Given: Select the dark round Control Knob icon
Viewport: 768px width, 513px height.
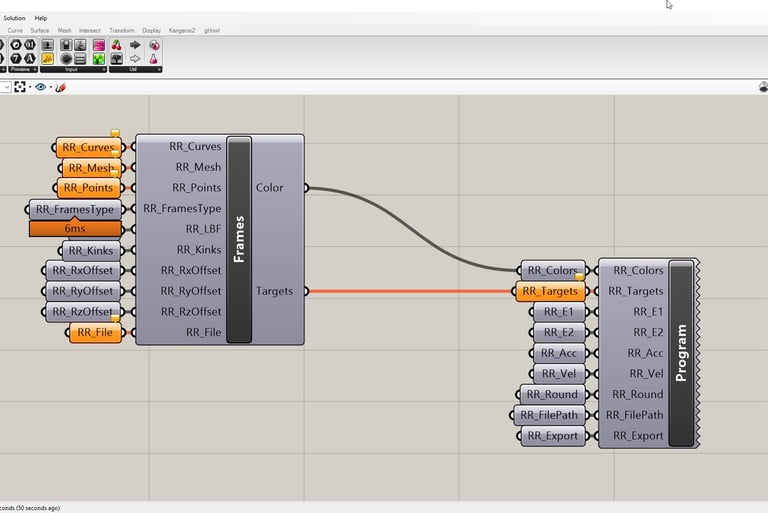Looking at the screenshot, I should pyautogui.click(x=66, y=59).
